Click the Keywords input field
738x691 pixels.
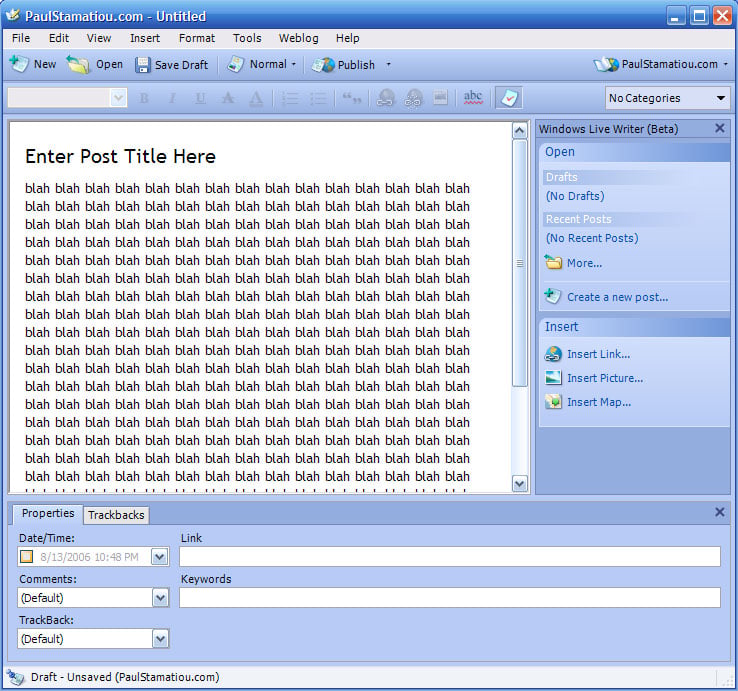click(449, 597)
